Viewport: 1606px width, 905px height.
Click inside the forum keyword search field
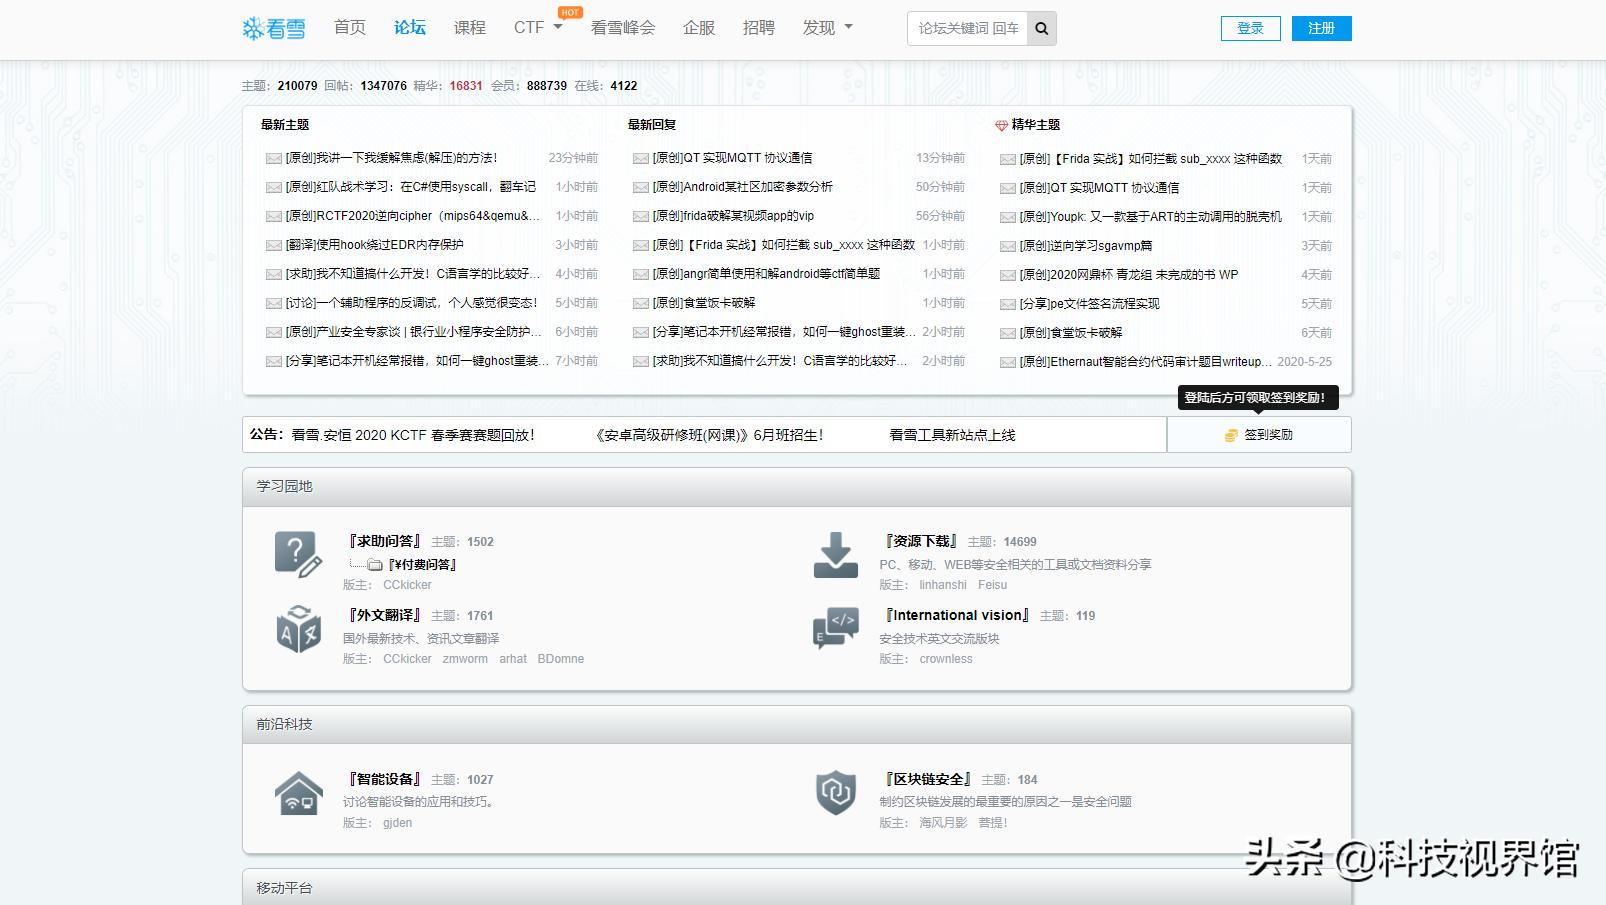click(965, 28)
